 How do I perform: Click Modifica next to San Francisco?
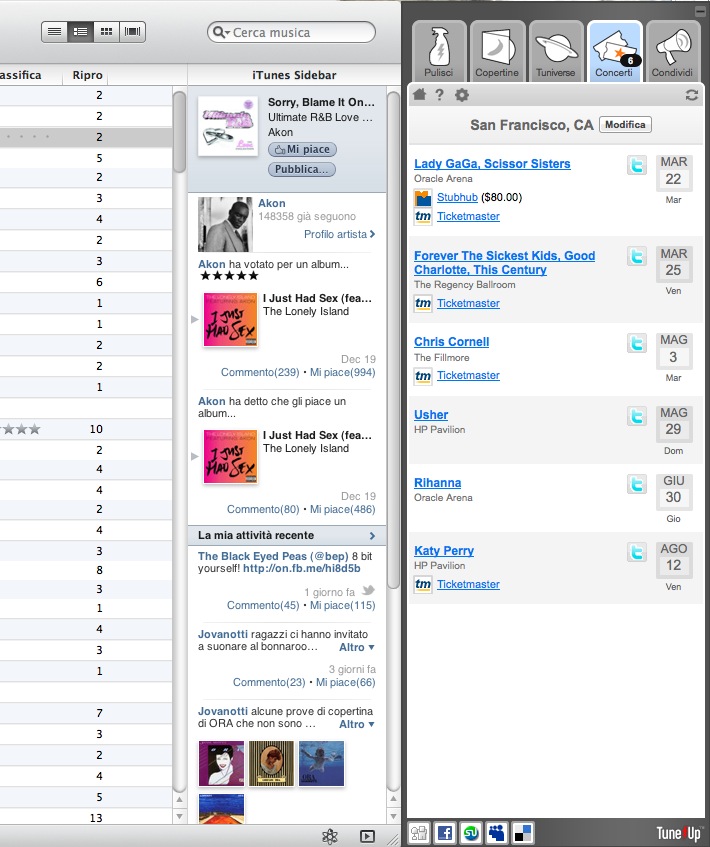pos(625,125)
